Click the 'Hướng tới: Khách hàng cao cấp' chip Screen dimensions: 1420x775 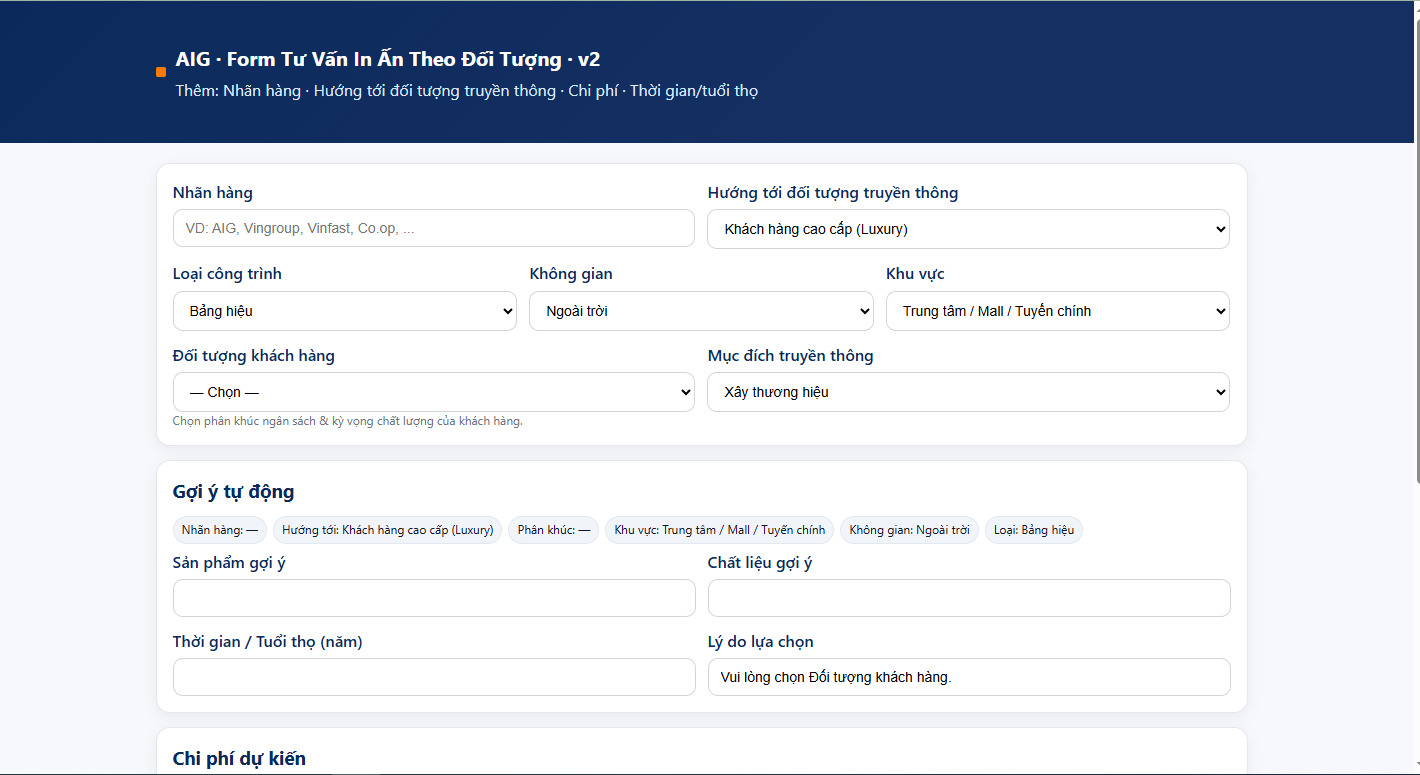pos(388,530)
